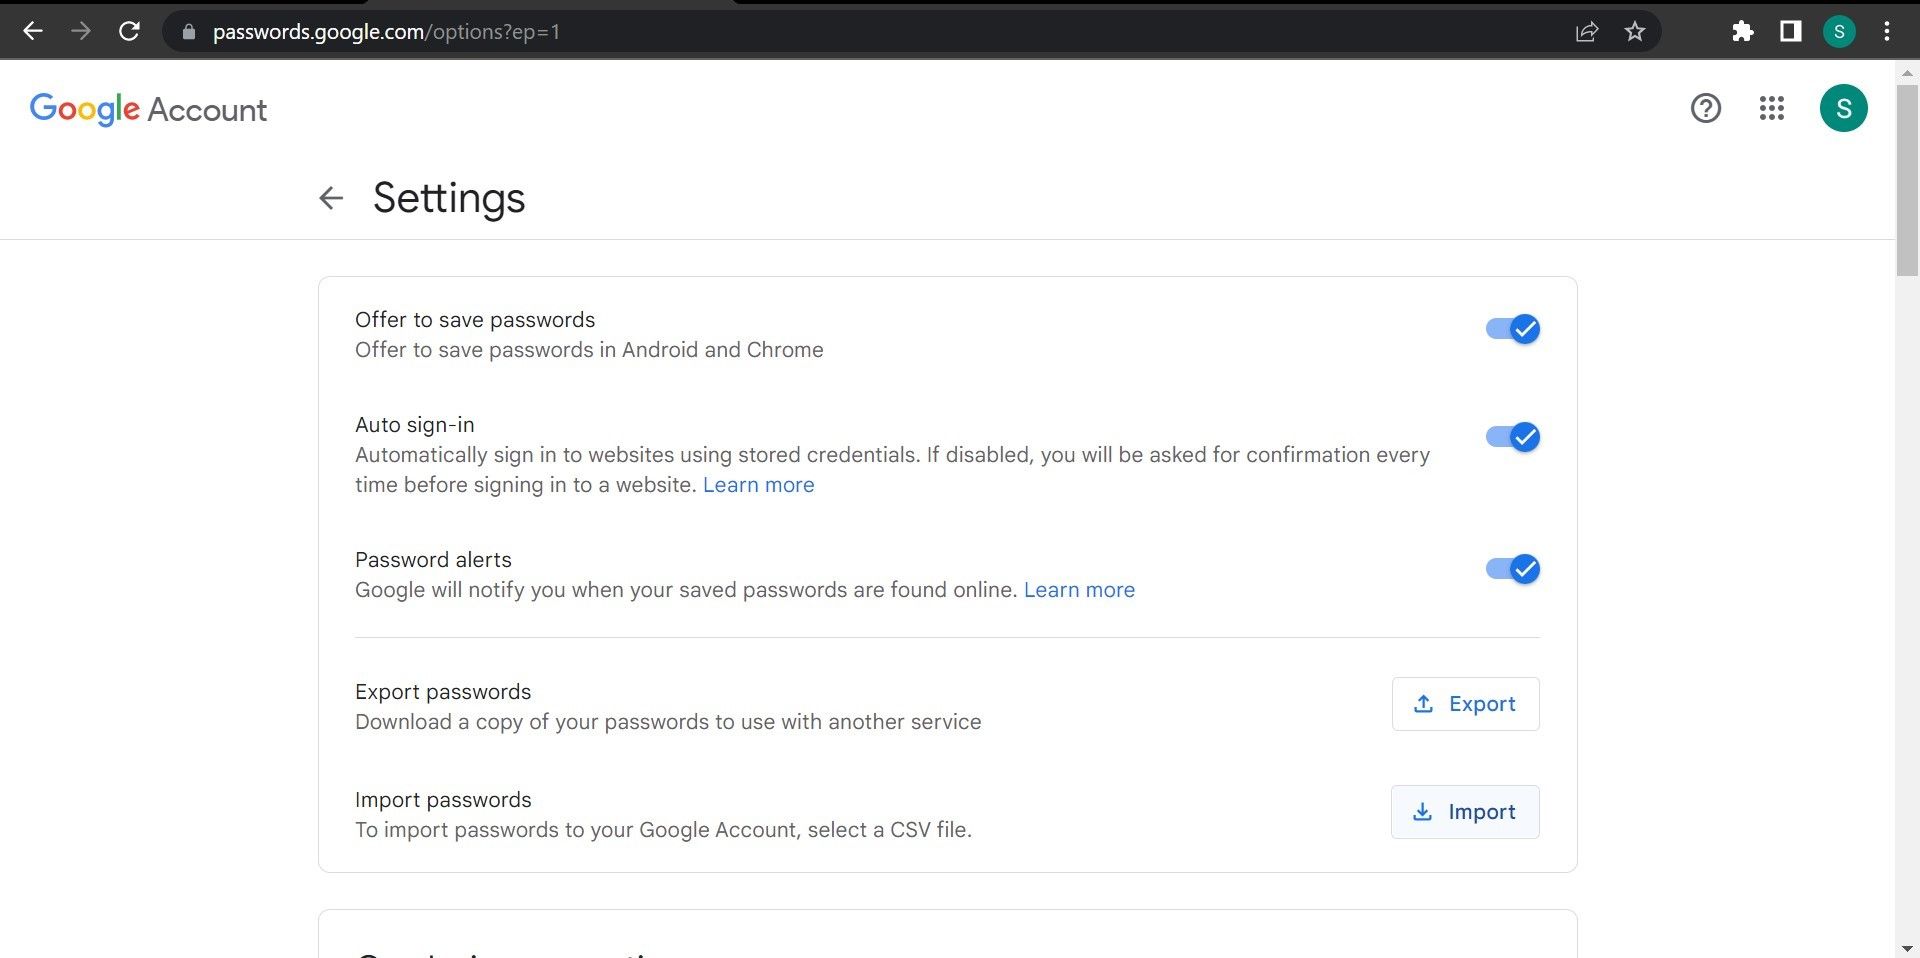Turn off Auto sign-in
1920x958 pixels.
click(1512, 436)
